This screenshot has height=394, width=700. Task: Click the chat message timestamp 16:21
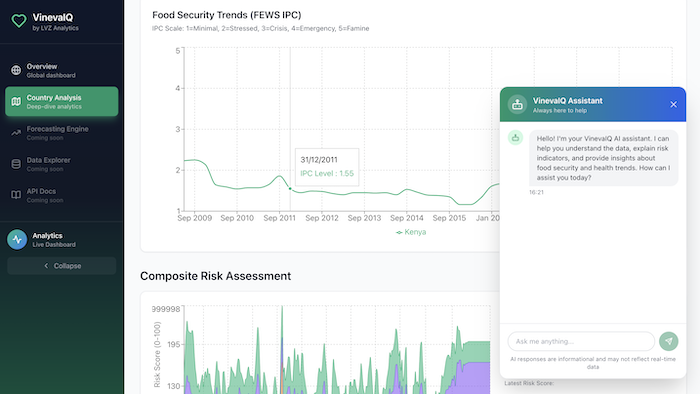pyautogui.click(x=536, y=192)
